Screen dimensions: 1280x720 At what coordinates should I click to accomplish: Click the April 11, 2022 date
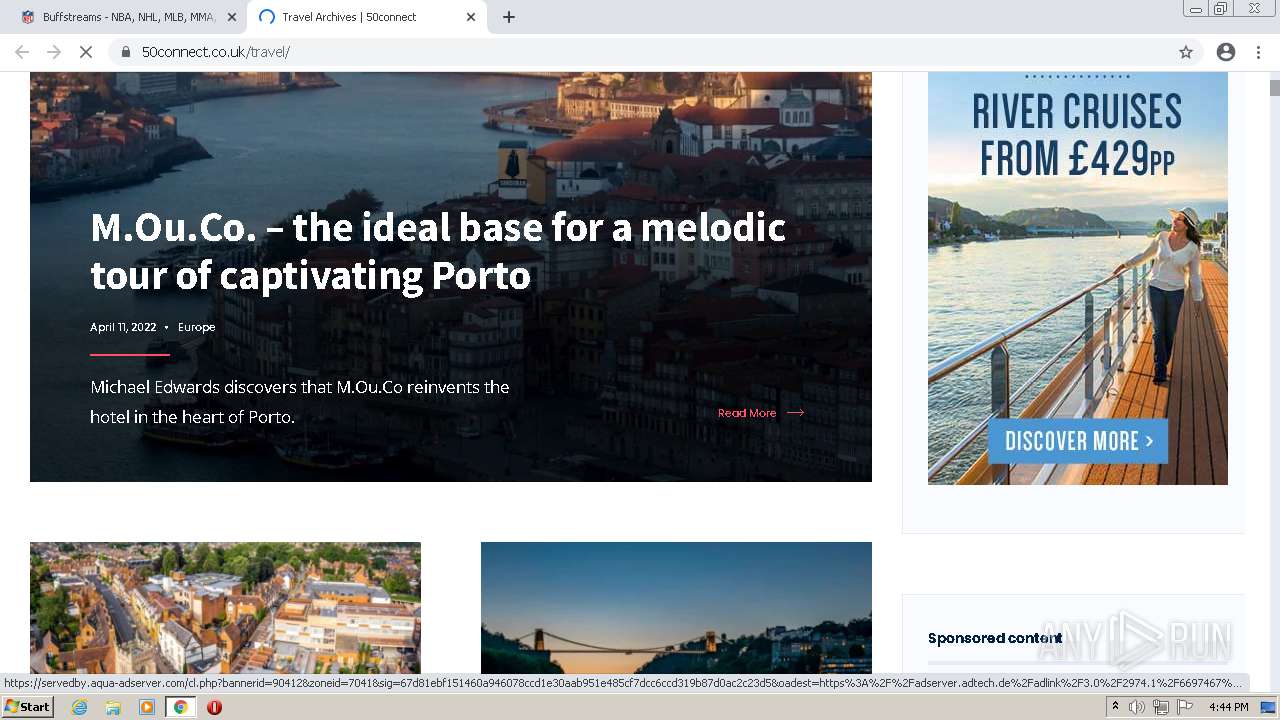pos(123,327)
